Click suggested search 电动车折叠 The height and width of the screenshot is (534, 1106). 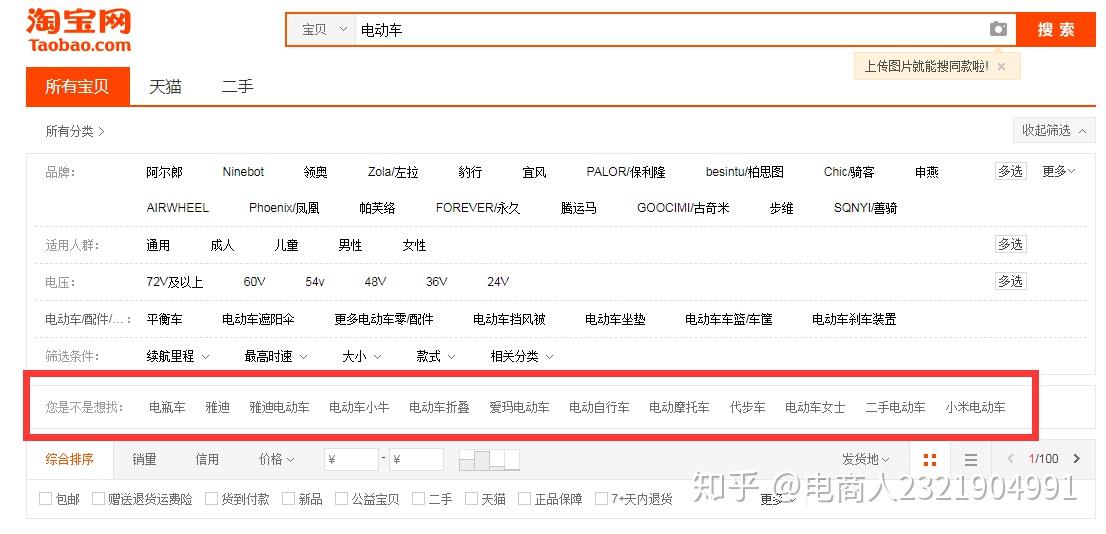[439, 408]
